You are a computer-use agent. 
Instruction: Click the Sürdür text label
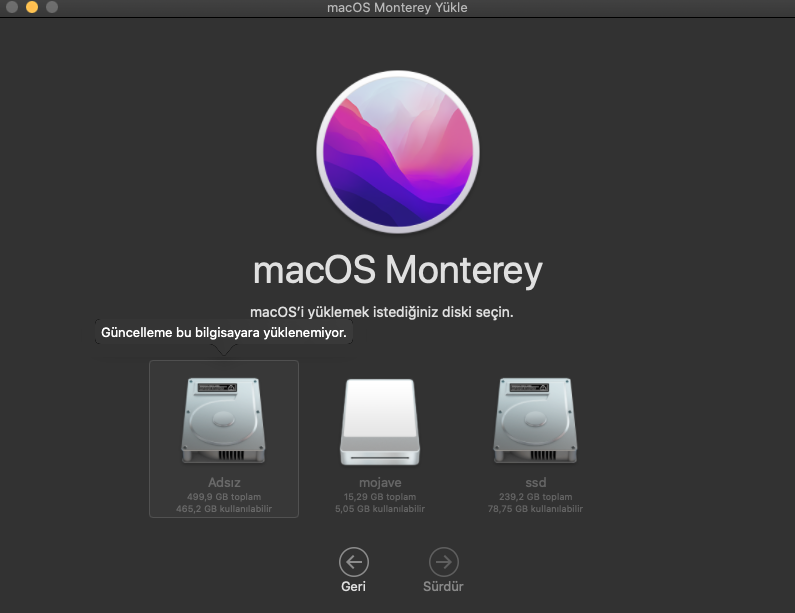coord(443,586)
